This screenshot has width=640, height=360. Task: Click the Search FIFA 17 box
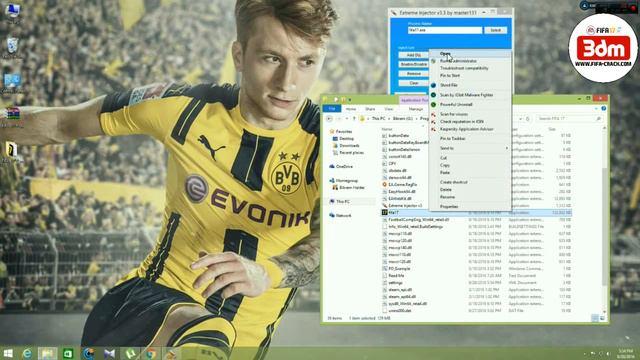coord(569,118)
